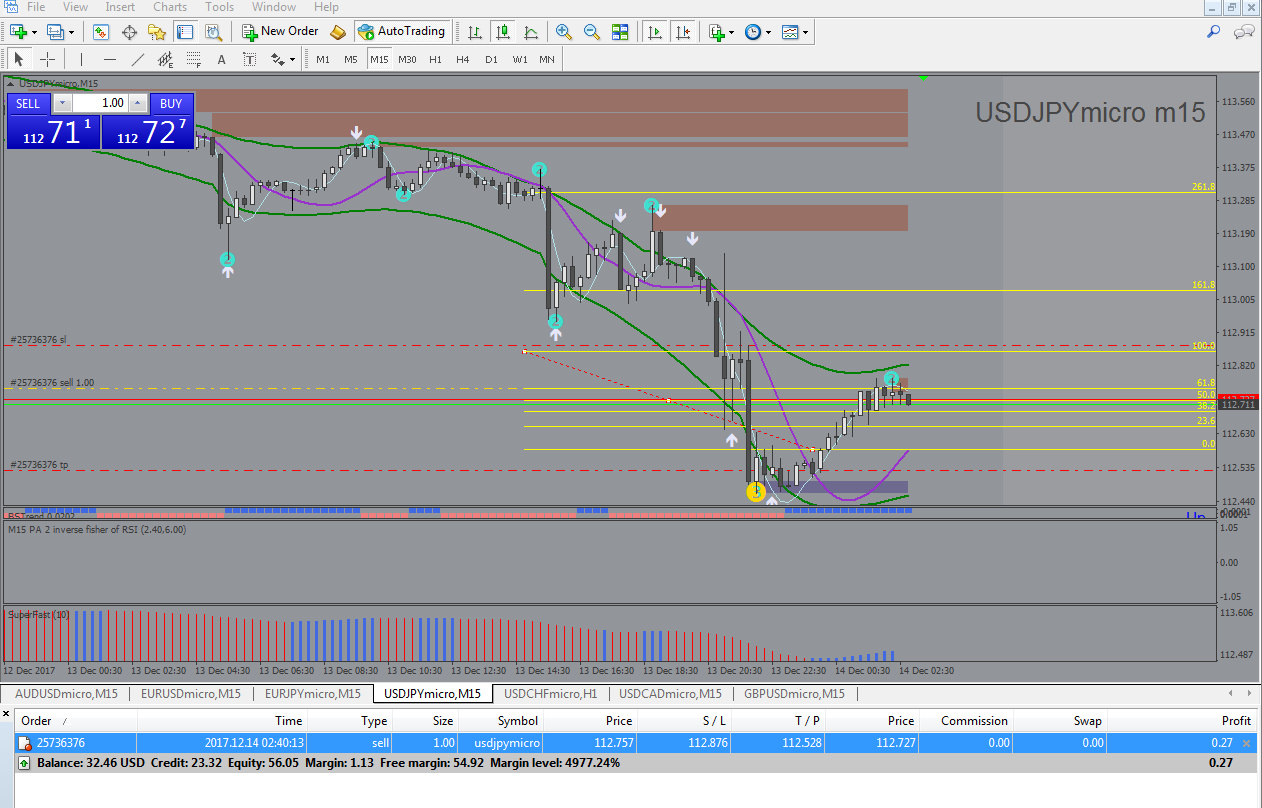1262x808 pixels.
Task: Click the BUY one-click button
Action: (x=171, y=103)
